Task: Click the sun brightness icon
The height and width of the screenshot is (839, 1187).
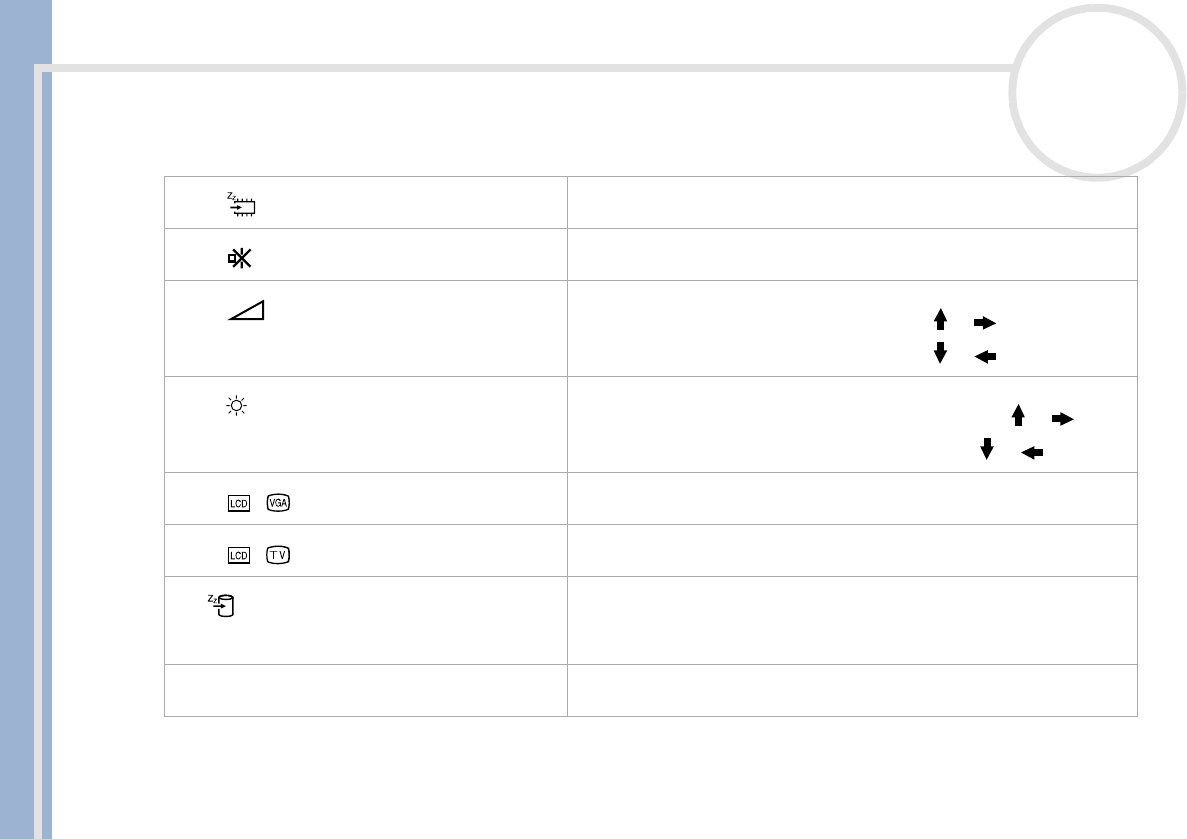Action: tap(236, 405)
